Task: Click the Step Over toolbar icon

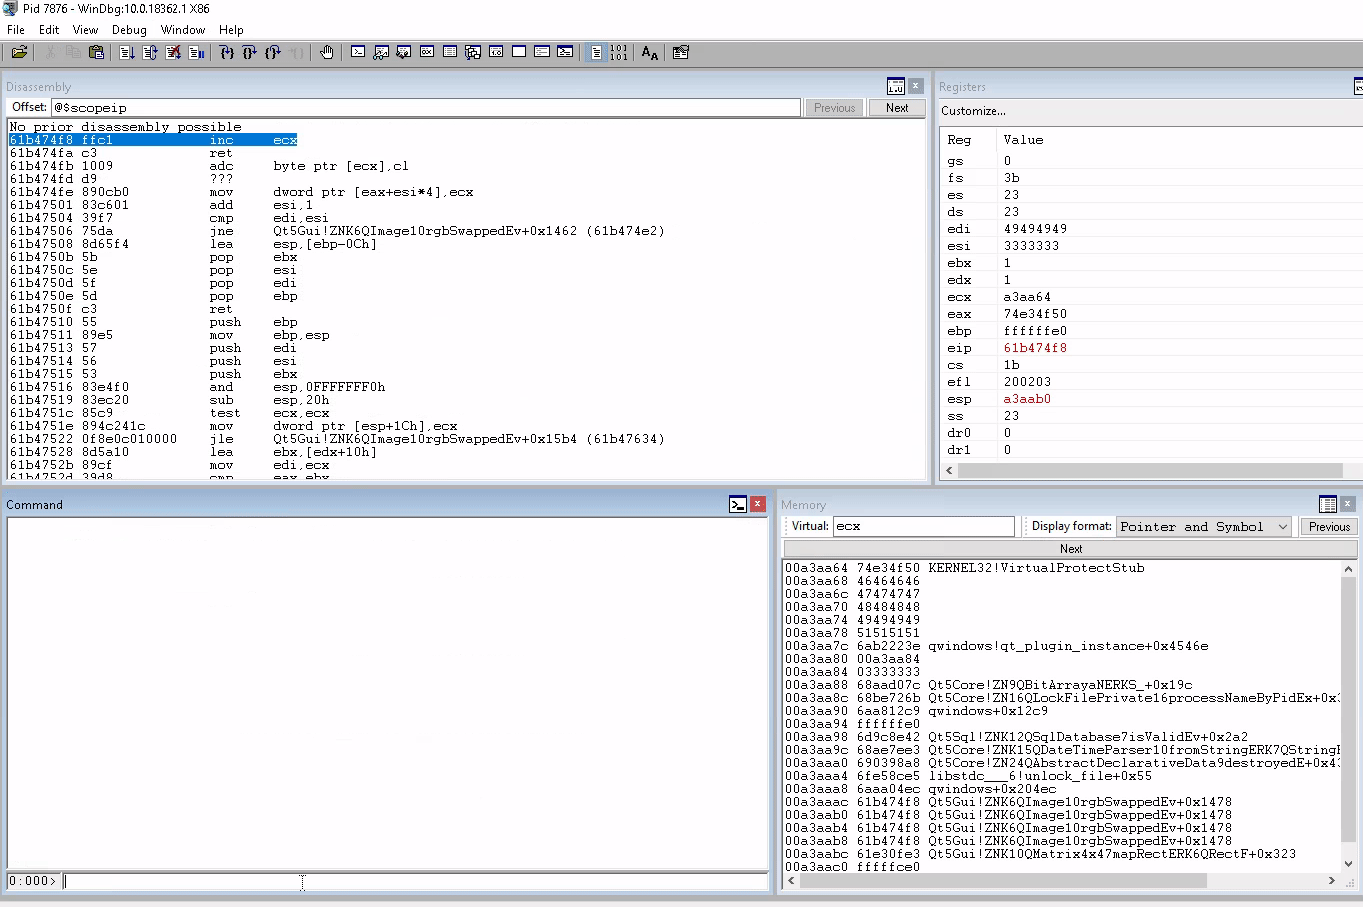Action: (250, 52)
